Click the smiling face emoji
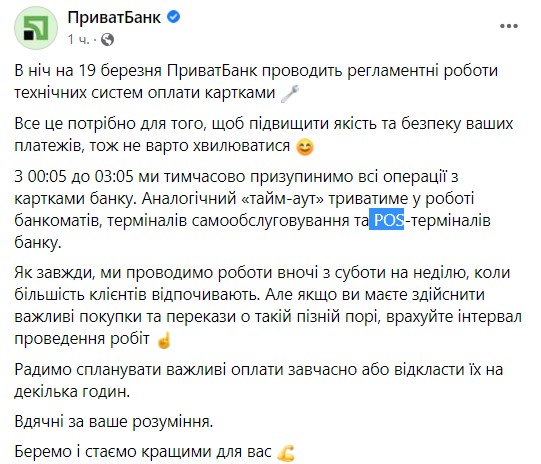Viewport: 541px width, 464px height. click(305, 147)
